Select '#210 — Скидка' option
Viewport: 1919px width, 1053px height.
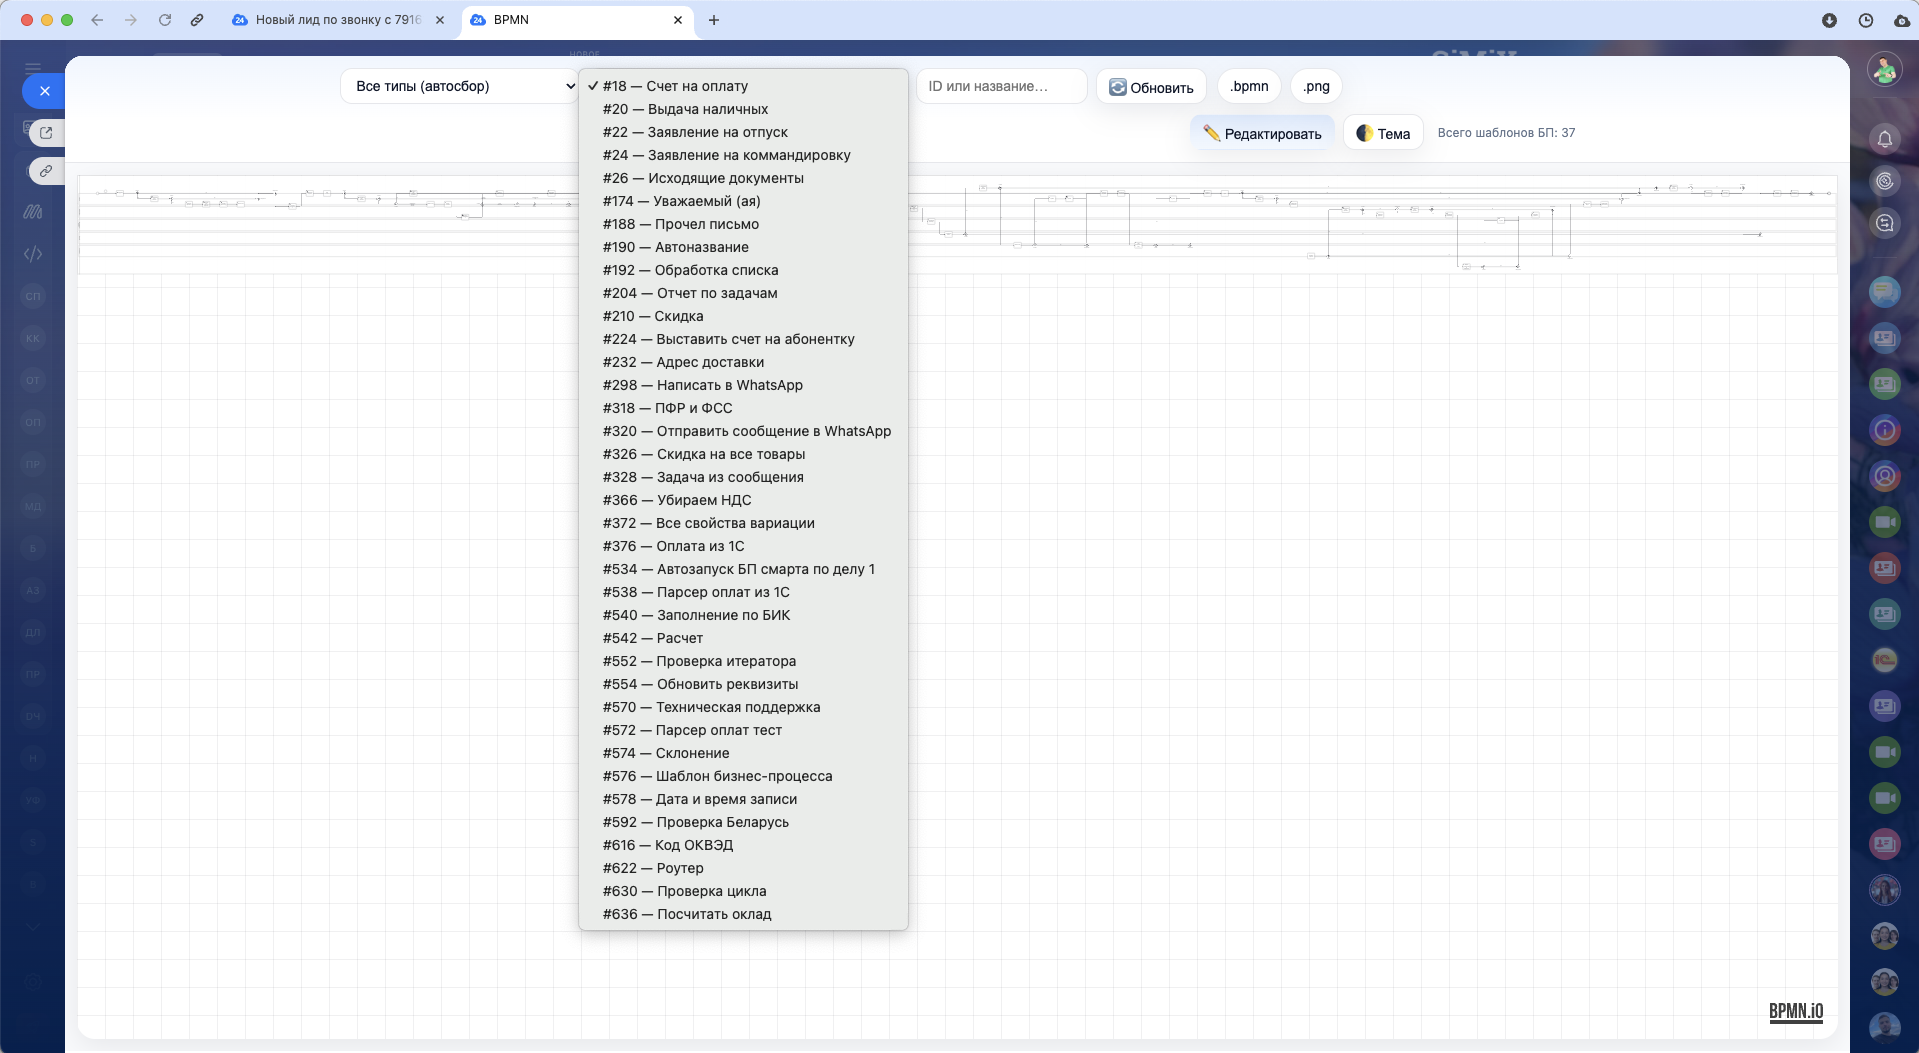coord(743,316)
